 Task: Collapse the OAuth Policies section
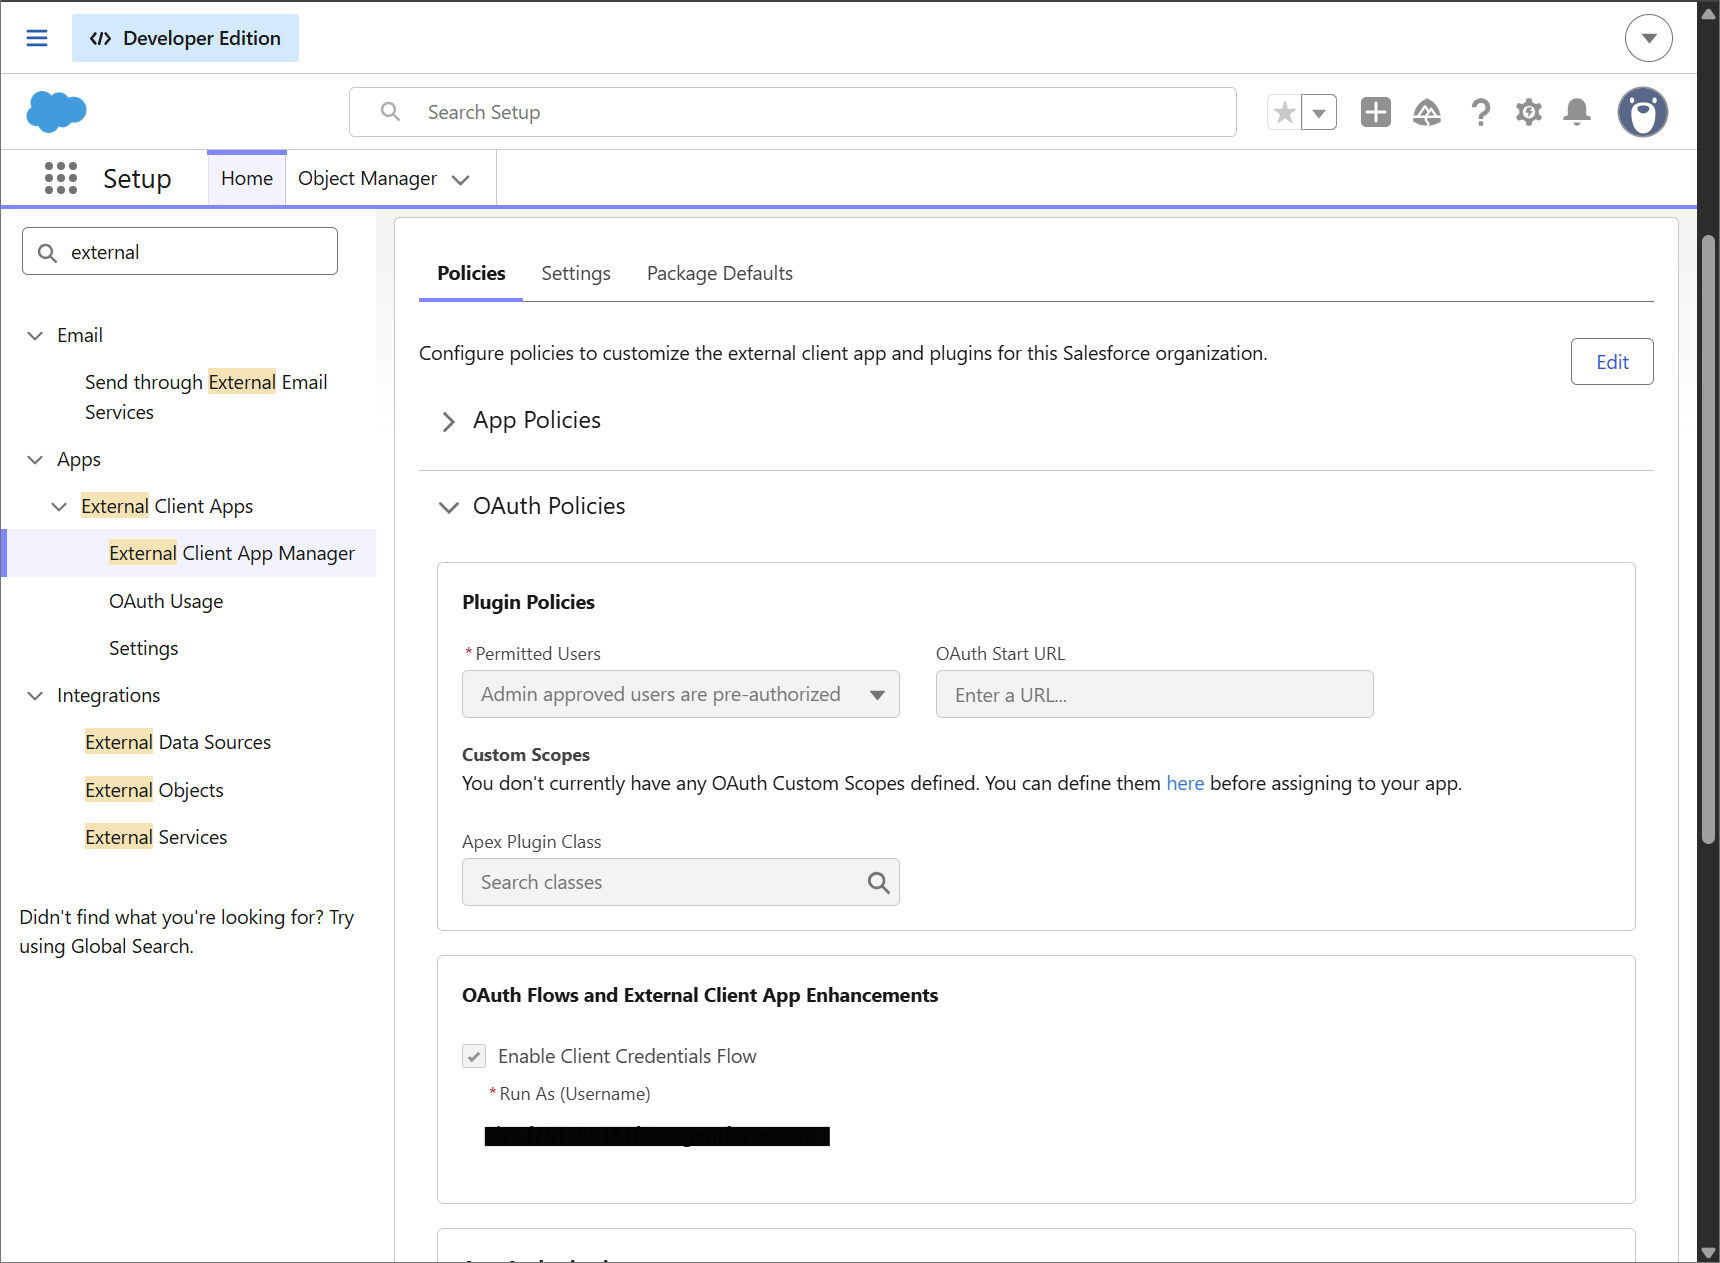[x=449, y=507]
